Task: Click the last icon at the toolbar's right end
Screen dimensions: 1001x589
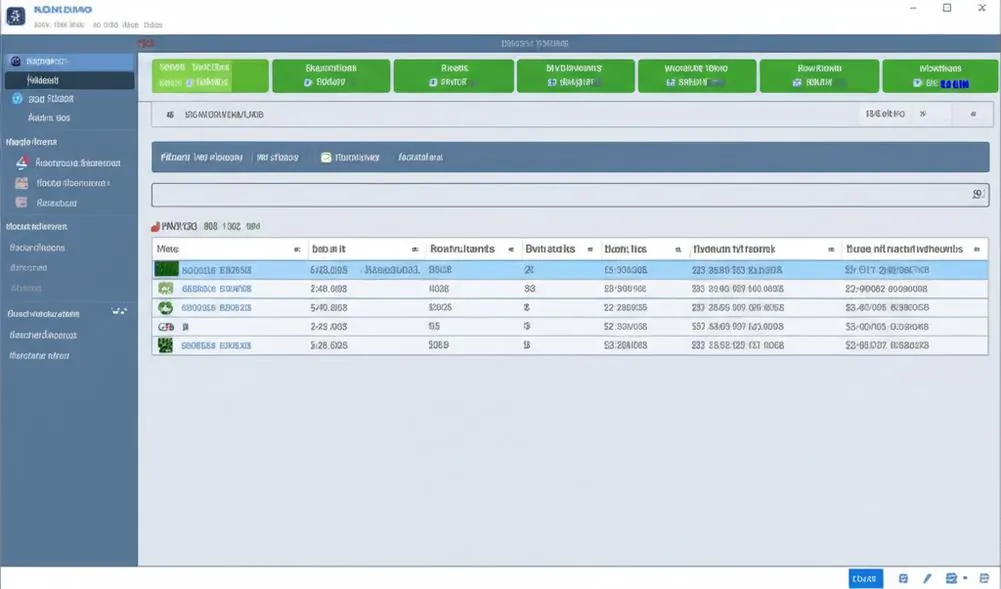Action: point(973,114)
